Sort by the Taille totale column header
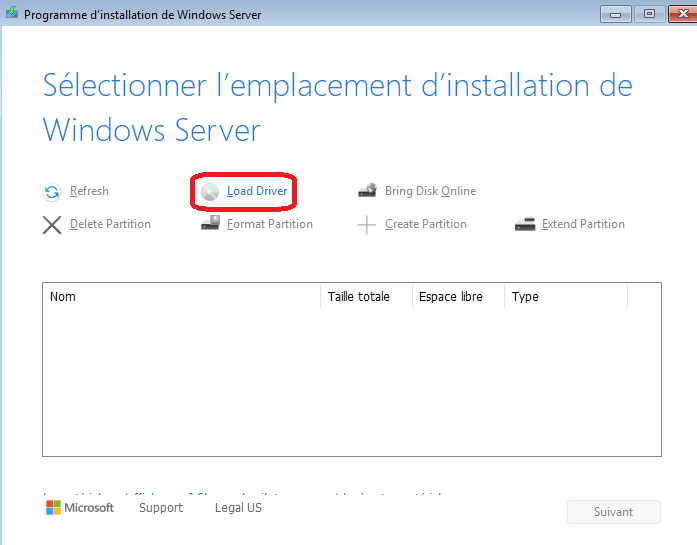 (366, 297)
